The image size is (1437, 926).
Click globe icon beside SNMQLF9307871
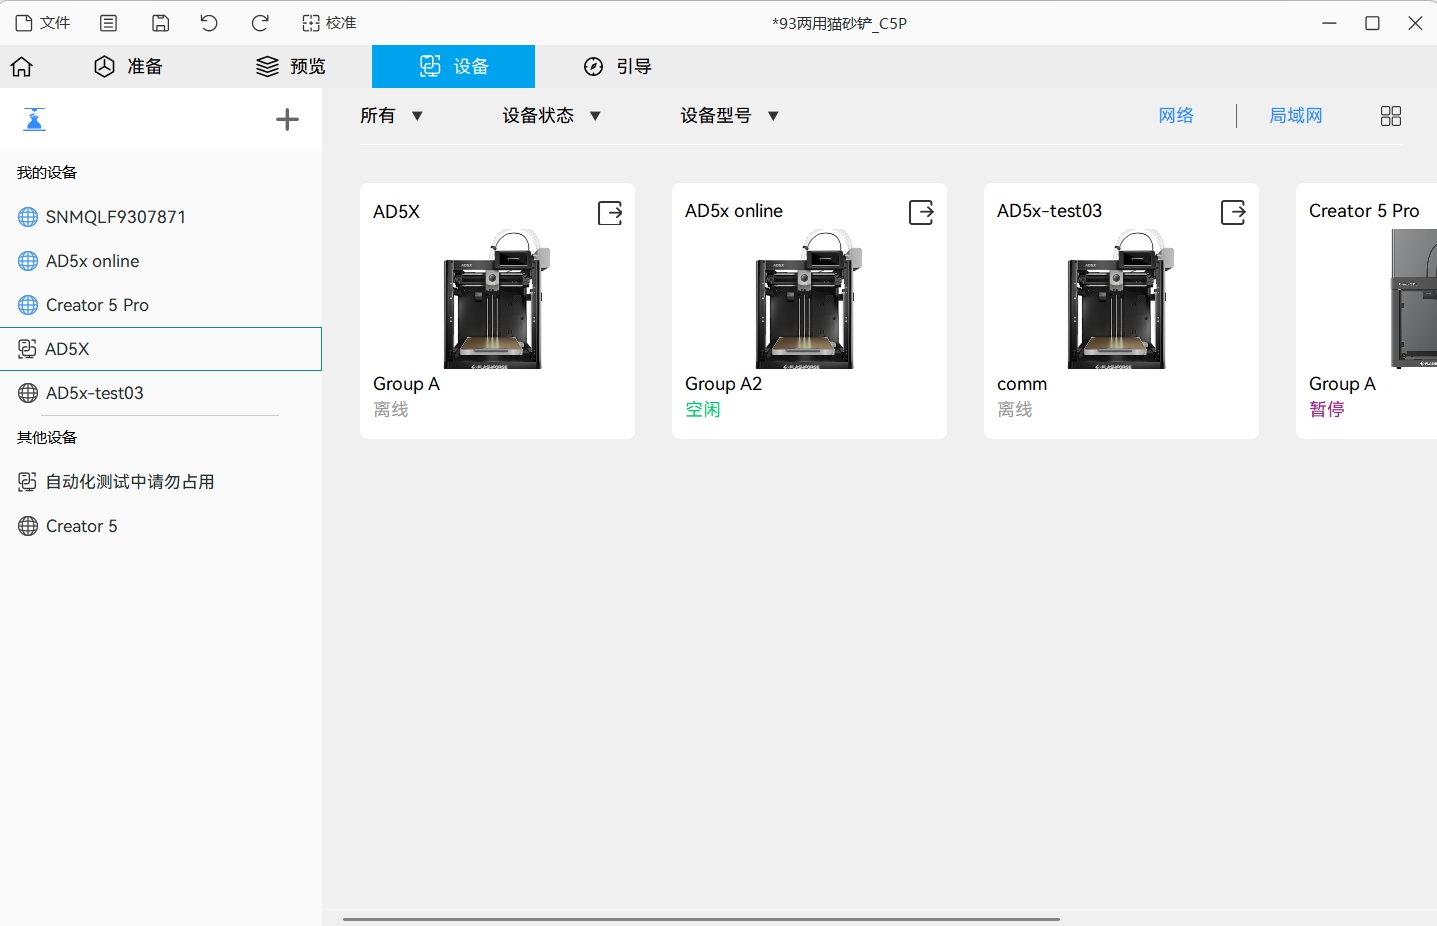click(x=28, y=217)
